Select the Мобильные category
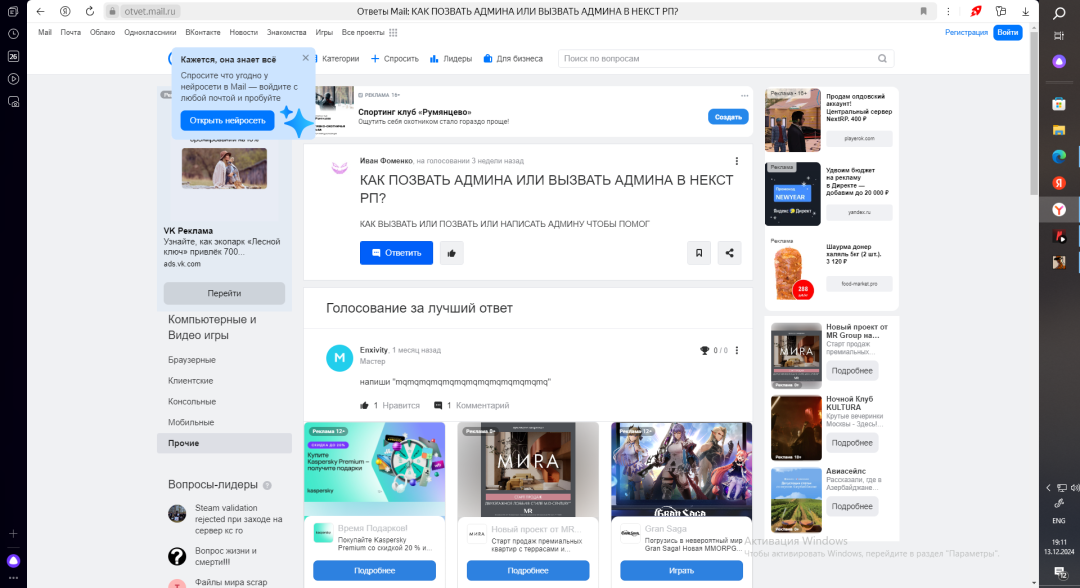Image resolution: width=1080 pixels, height=588 pixels. [191, 422]
